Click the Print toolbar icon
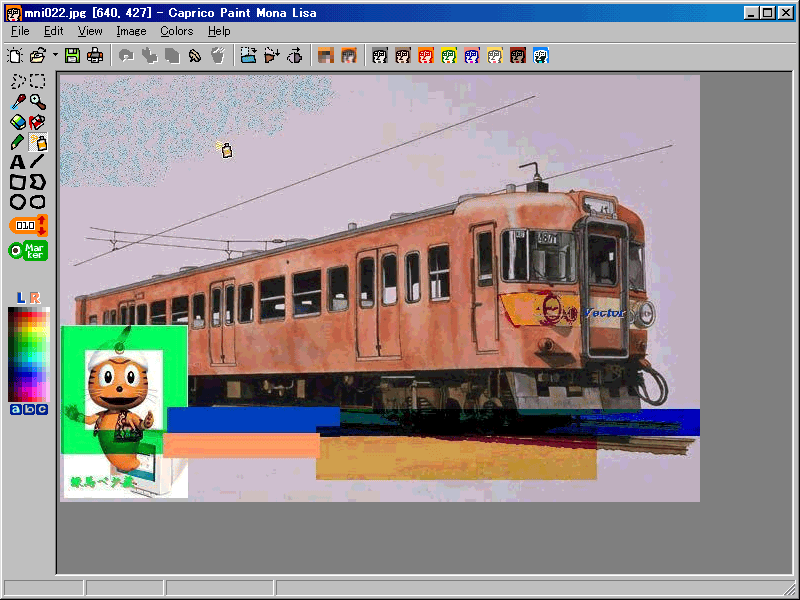 click(95, 56)
